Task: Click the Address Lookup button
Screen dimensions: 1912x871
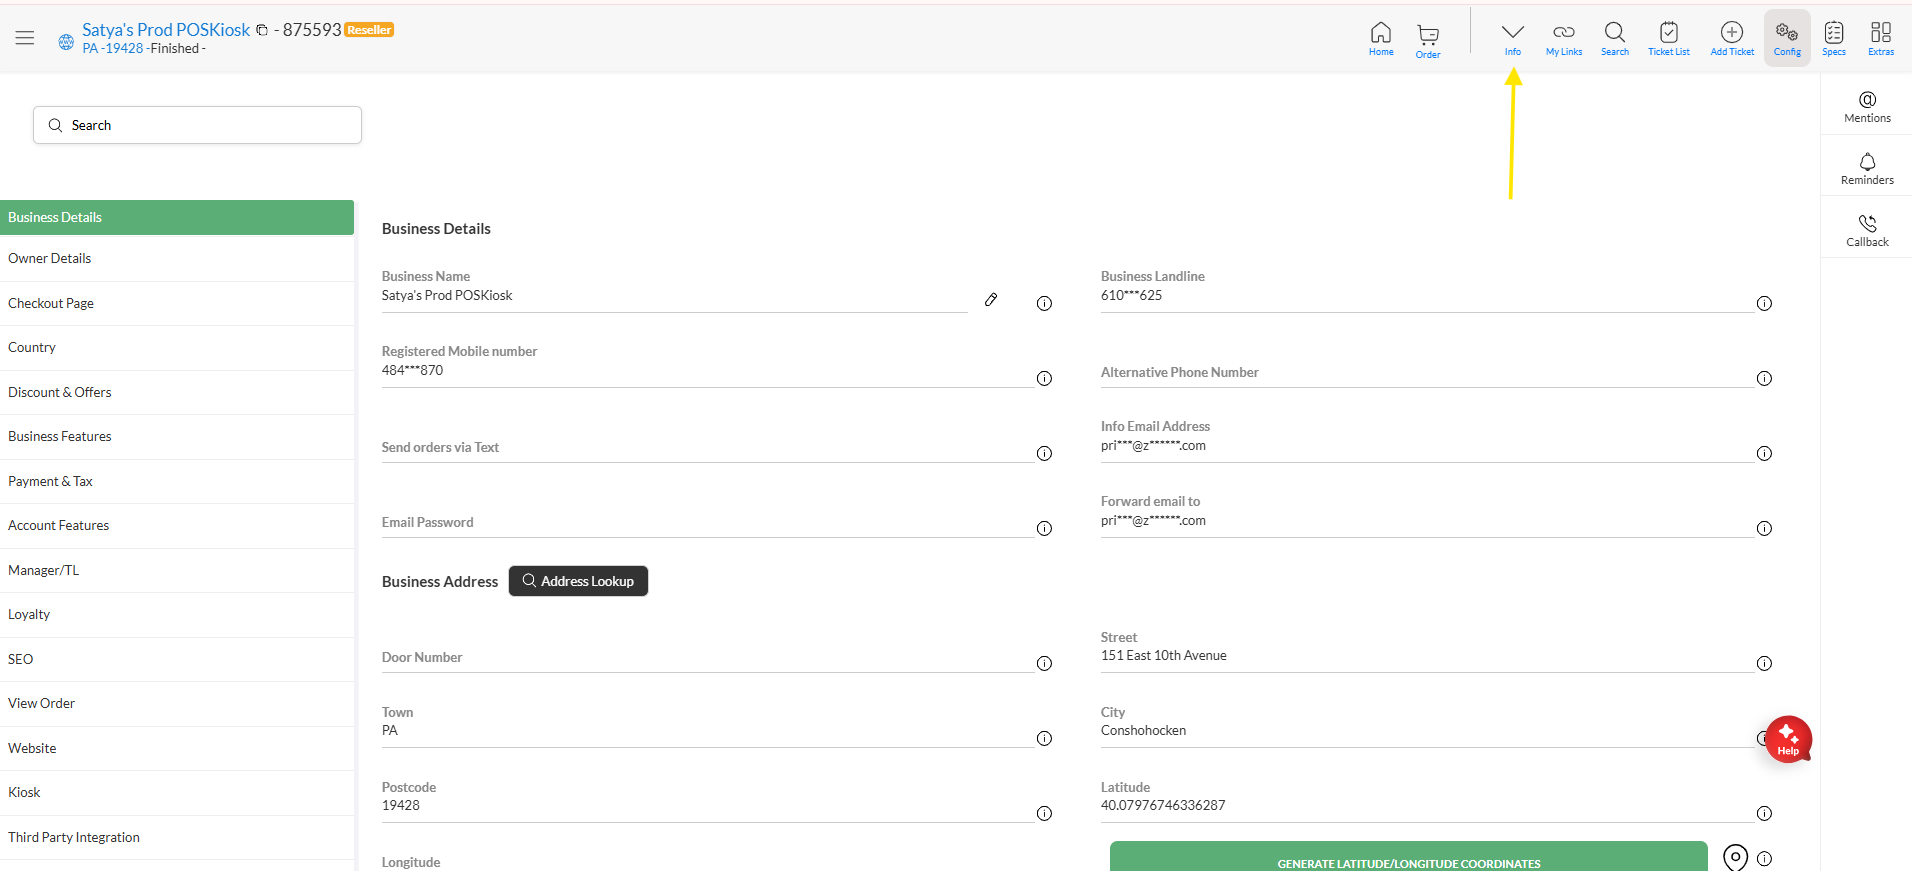Action: 578,581
